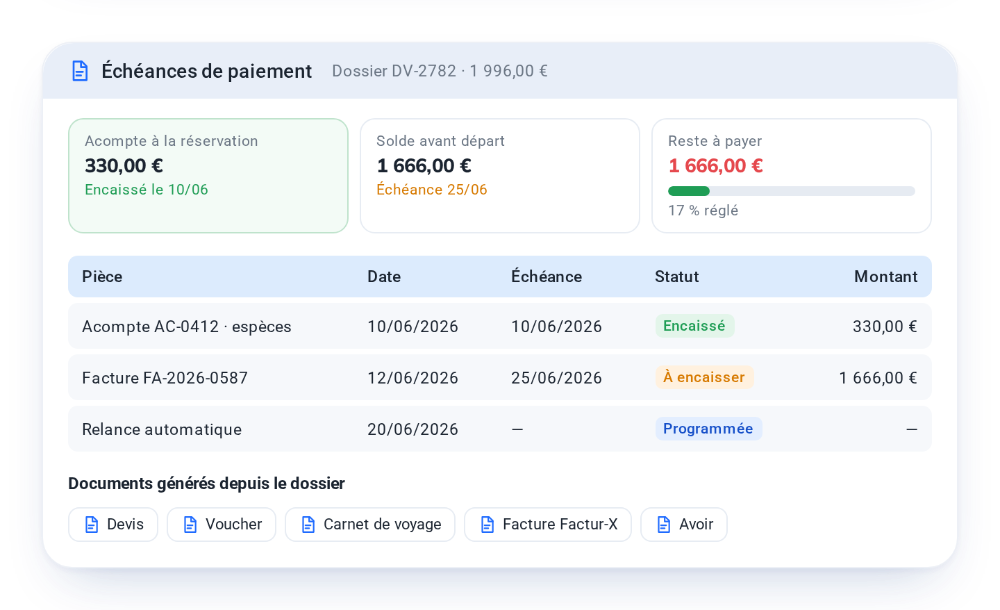Click the À encaisser status badge

pyautogui.click(x=704, y=377)
